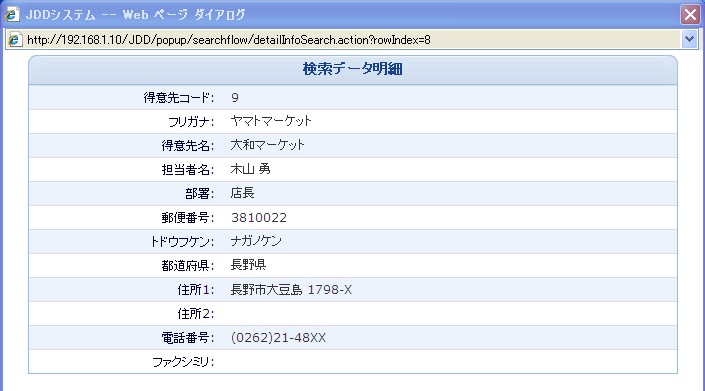The width and height of the screenshot is (705, 391).
Task: Click the フリガナ label
Action: 191,122
